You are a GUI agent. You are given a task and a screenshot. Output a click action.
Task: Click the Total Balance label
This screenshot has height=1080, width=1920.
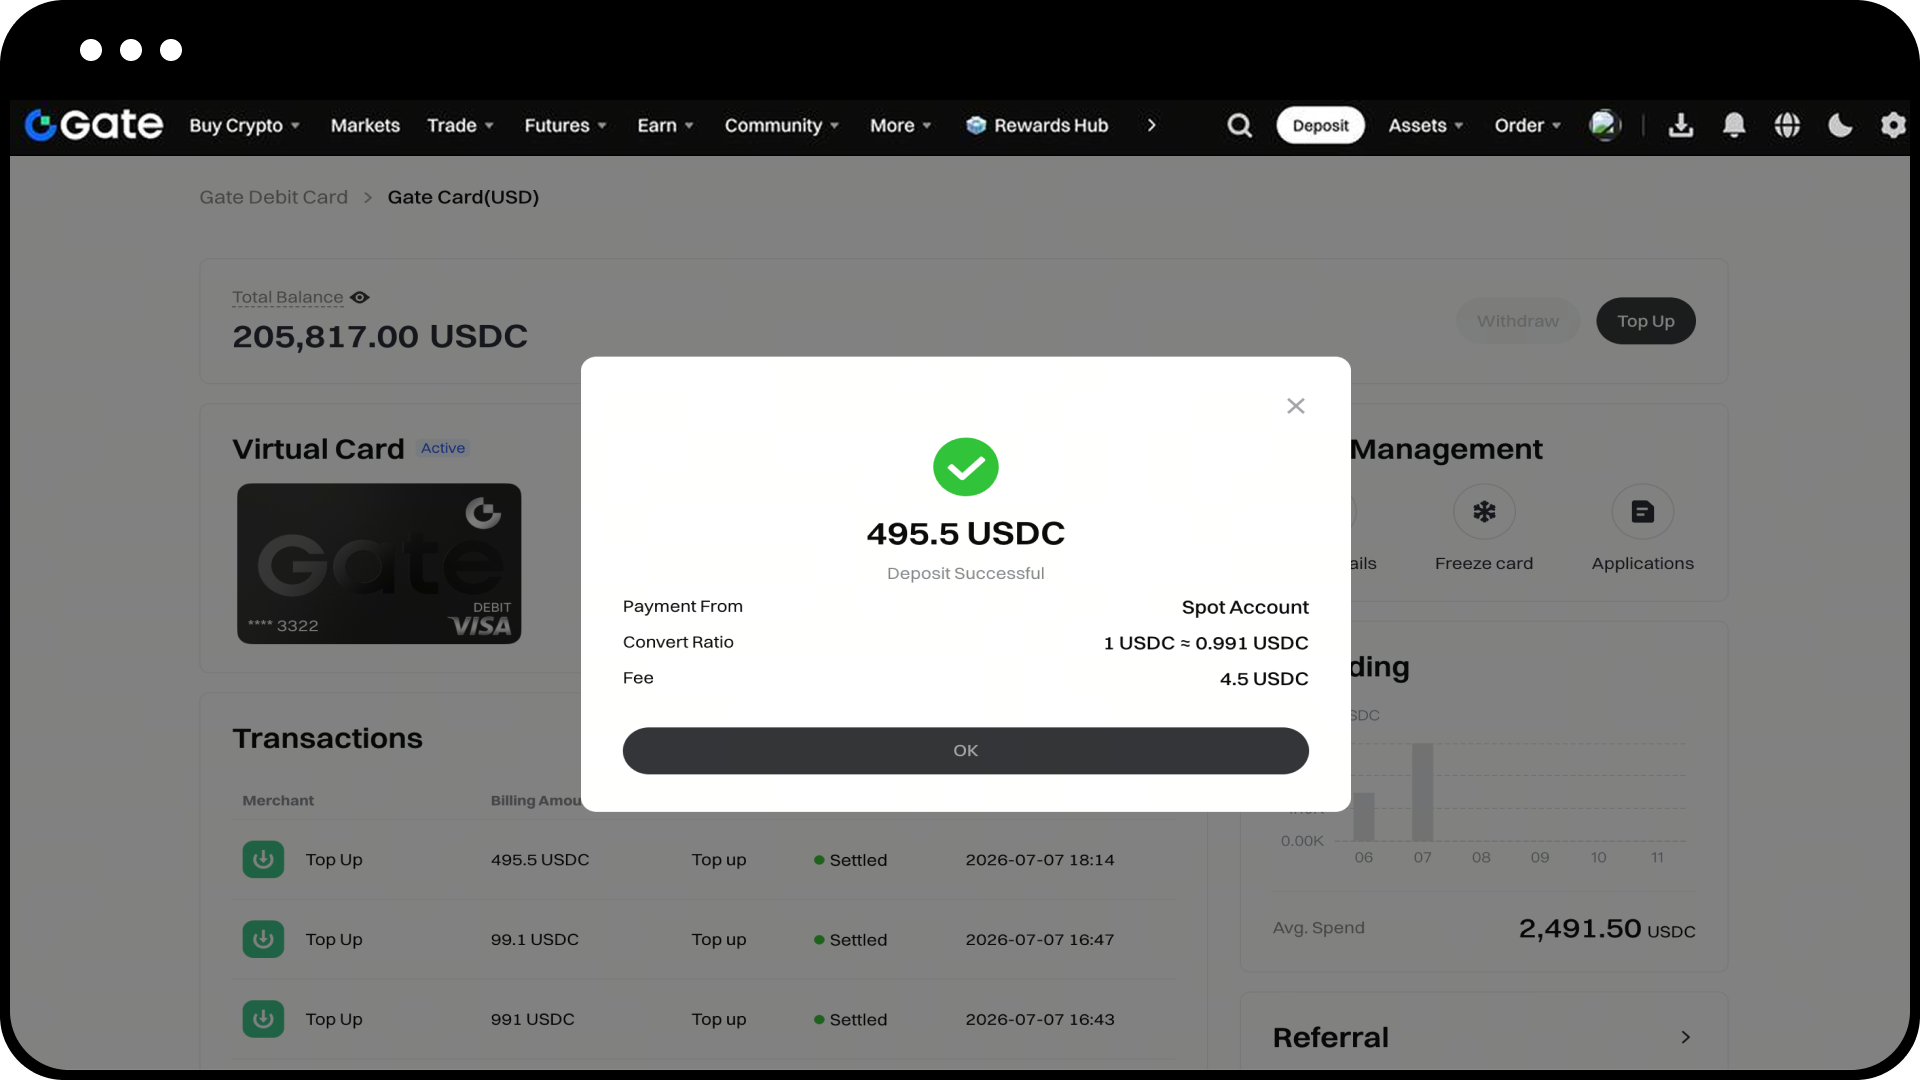pyautogui.click(x=287, y=297)
